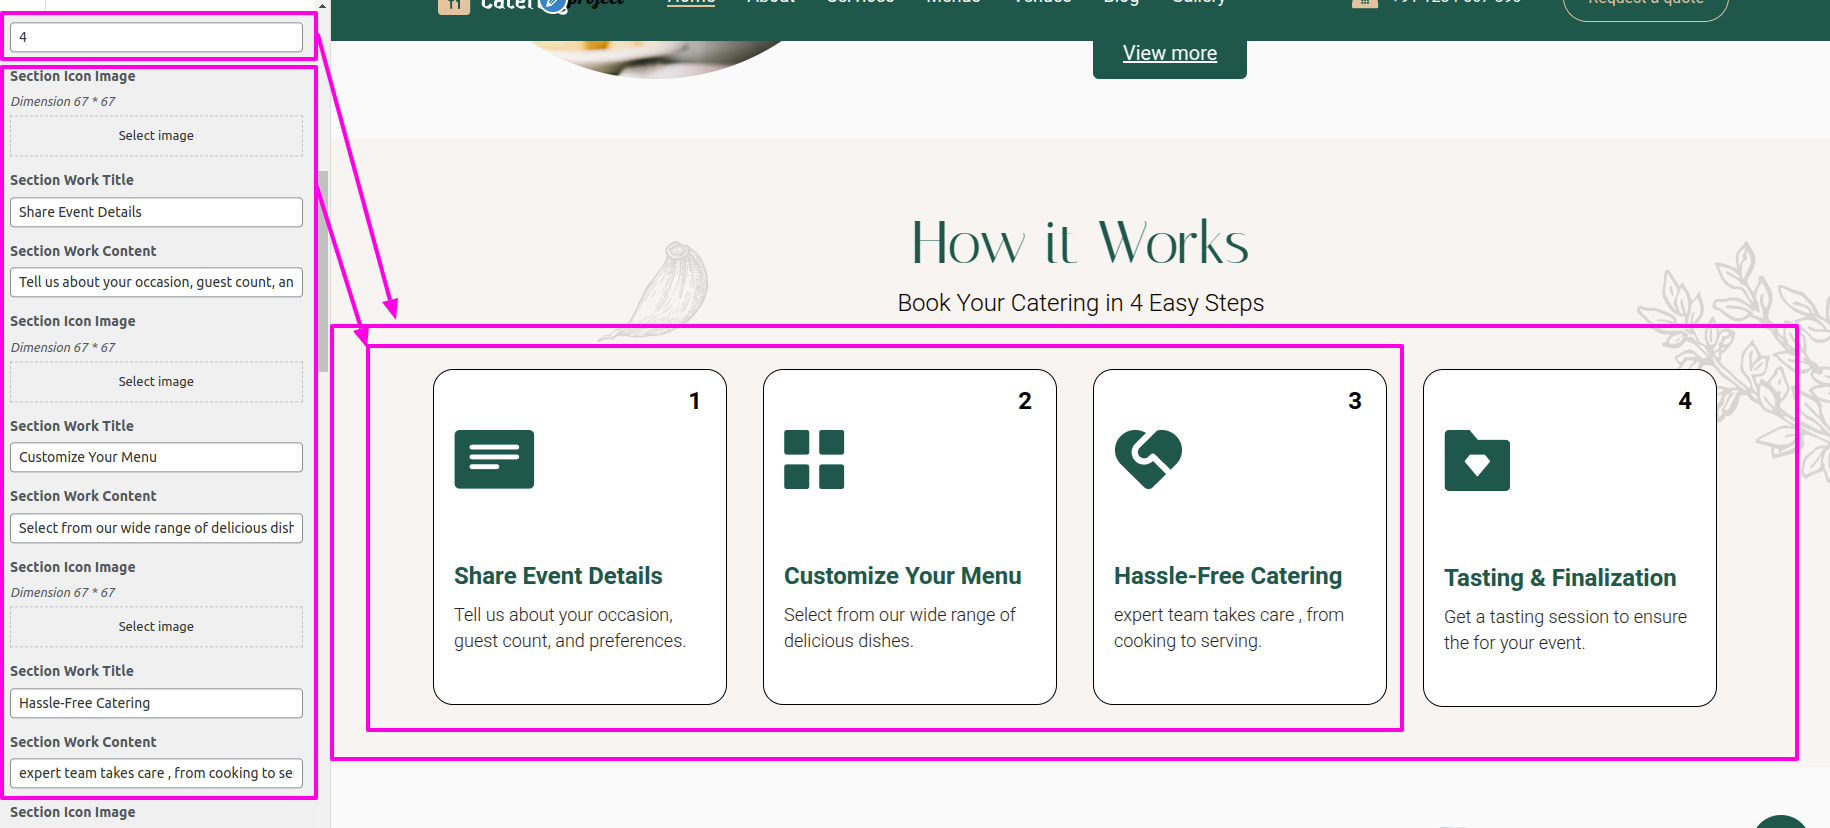Image resolution: width=1830 pixels, height=828 pixels.
Task: Click the message icon in Share Event Details card
Action: point(494,459)
